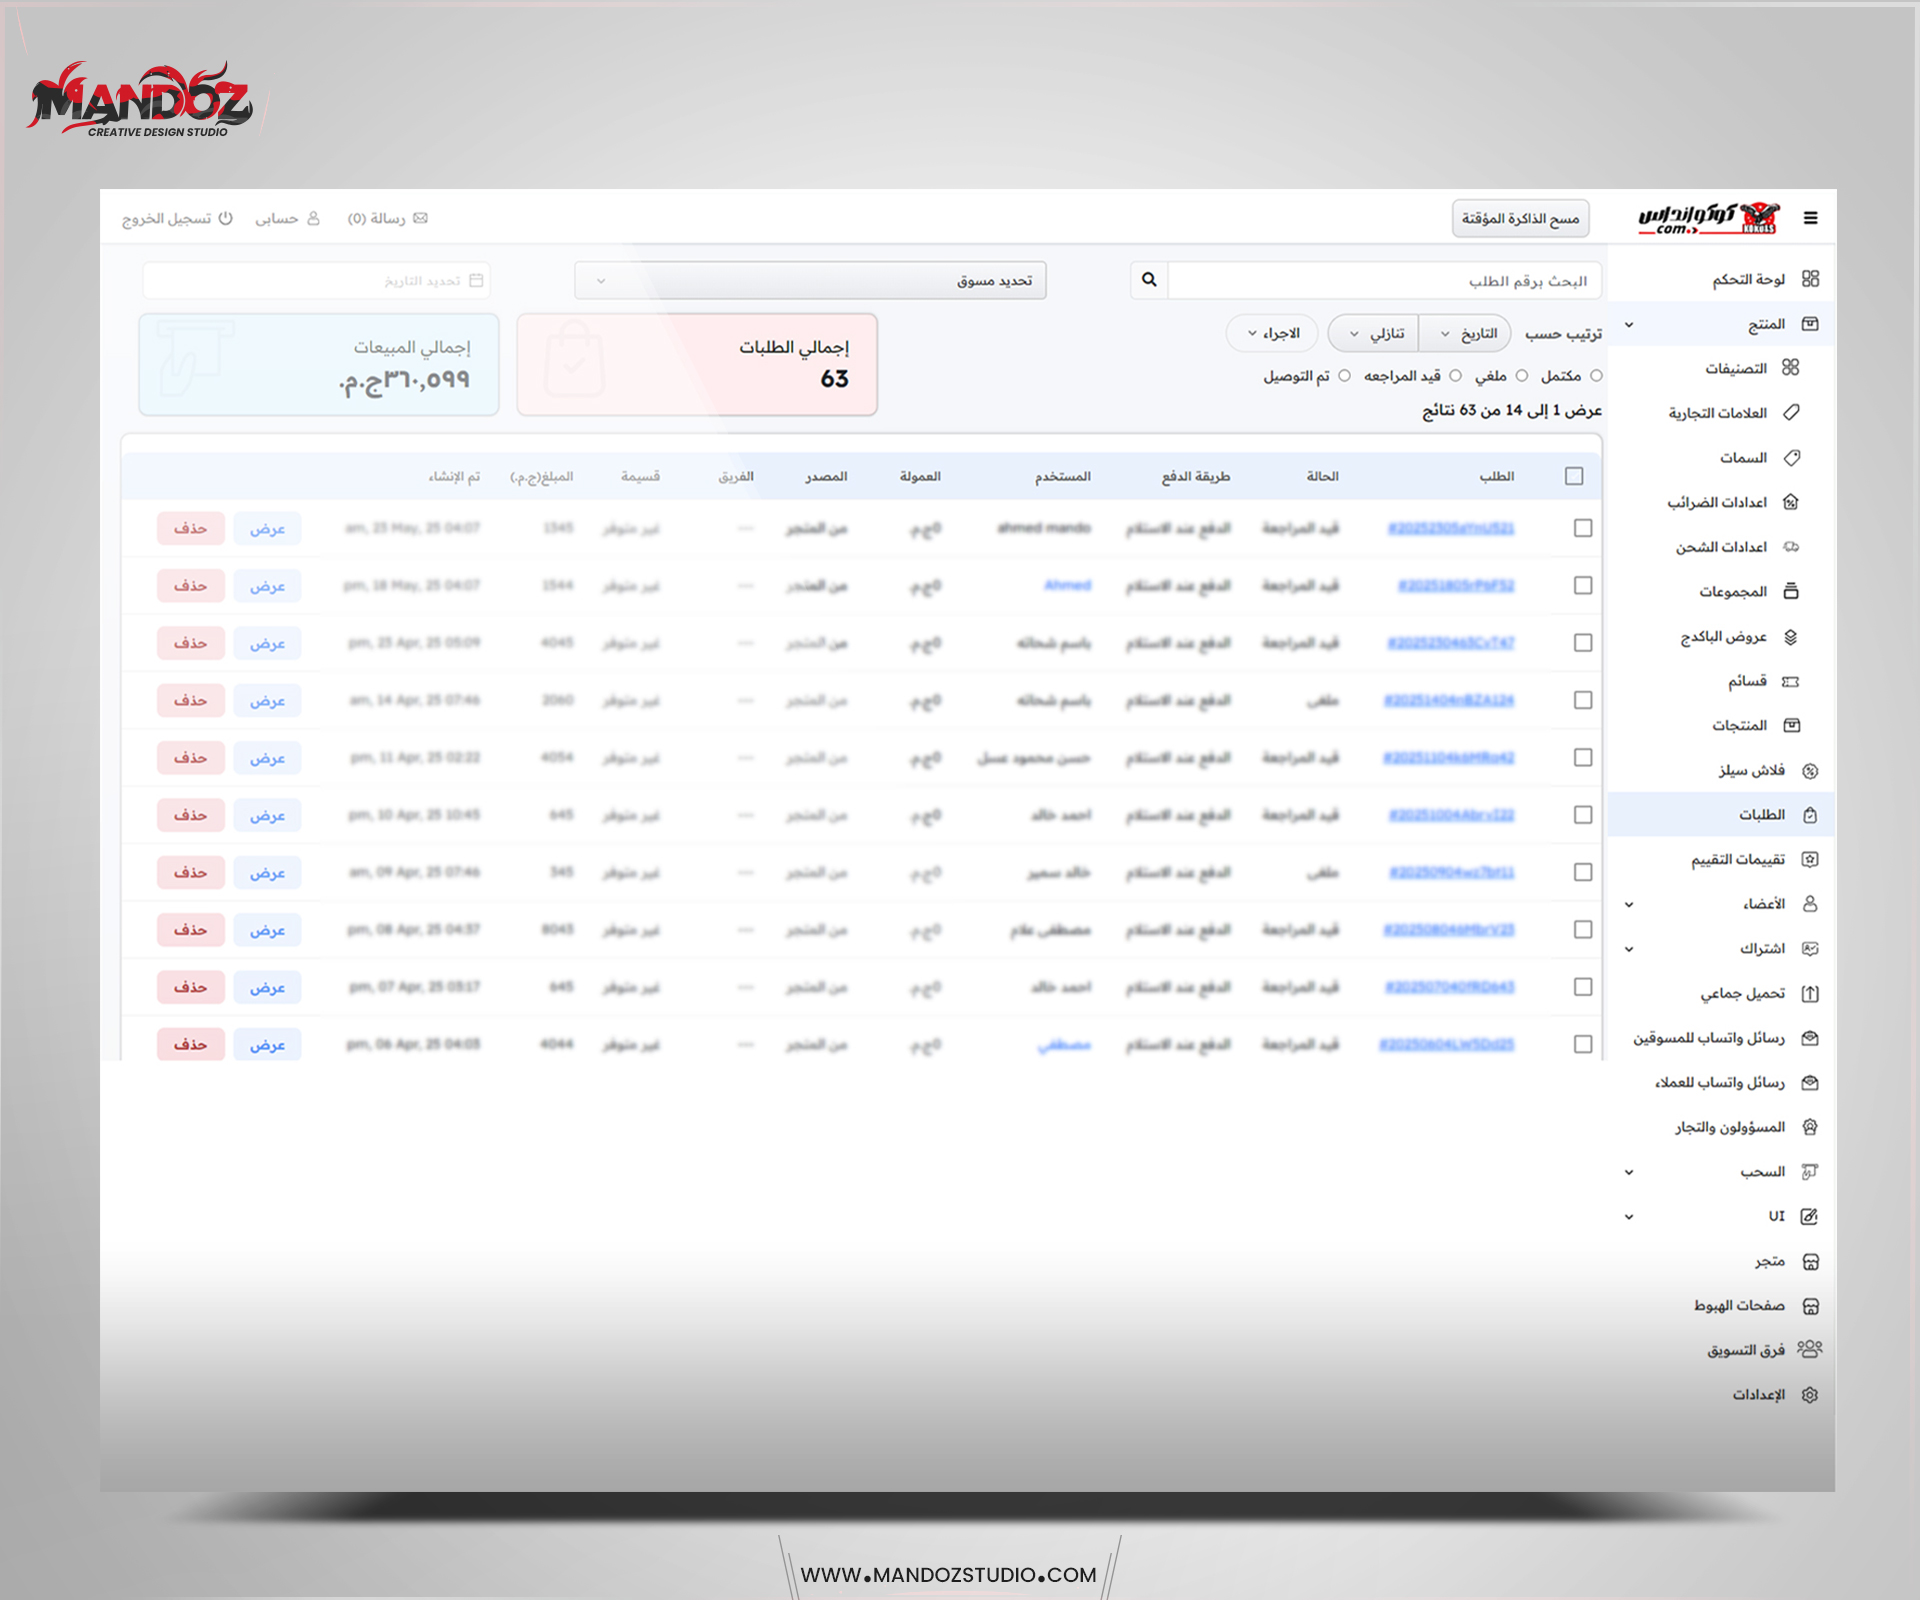Click the تحميل جماعي upload icon
Viewport: 1920px width, 1600px height.
pyautogui.click(x=1810, y=994)
